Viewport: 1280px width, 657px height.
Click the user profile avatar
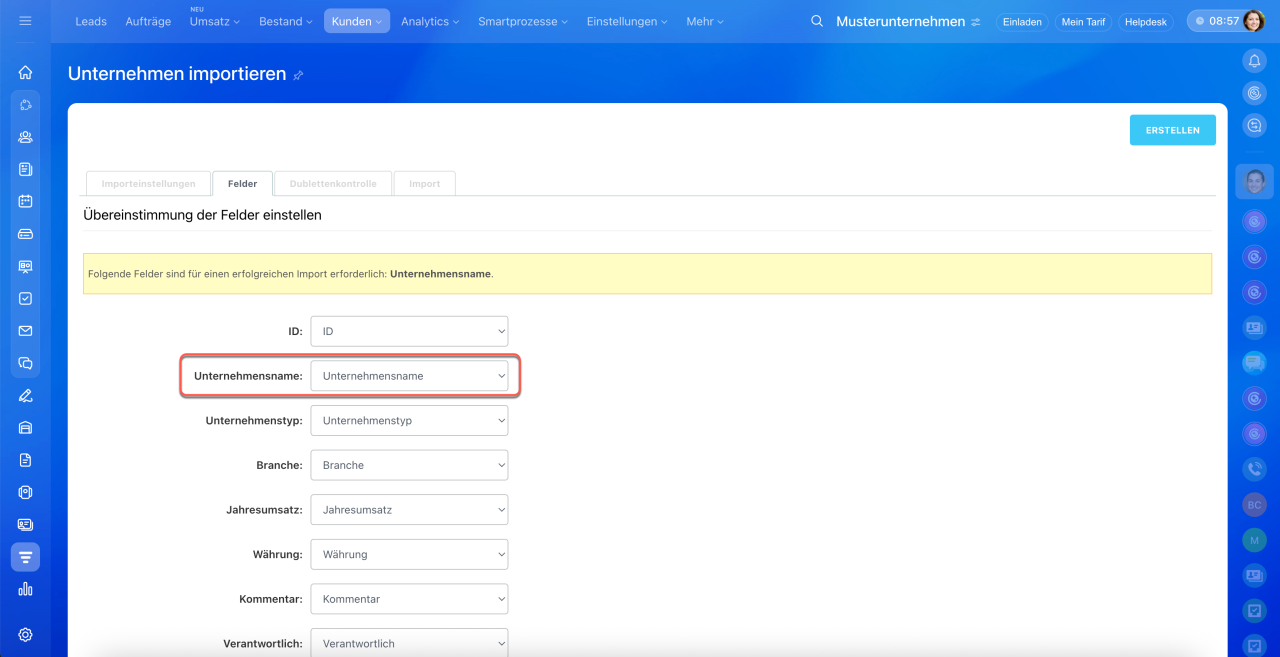point(1253,21)
